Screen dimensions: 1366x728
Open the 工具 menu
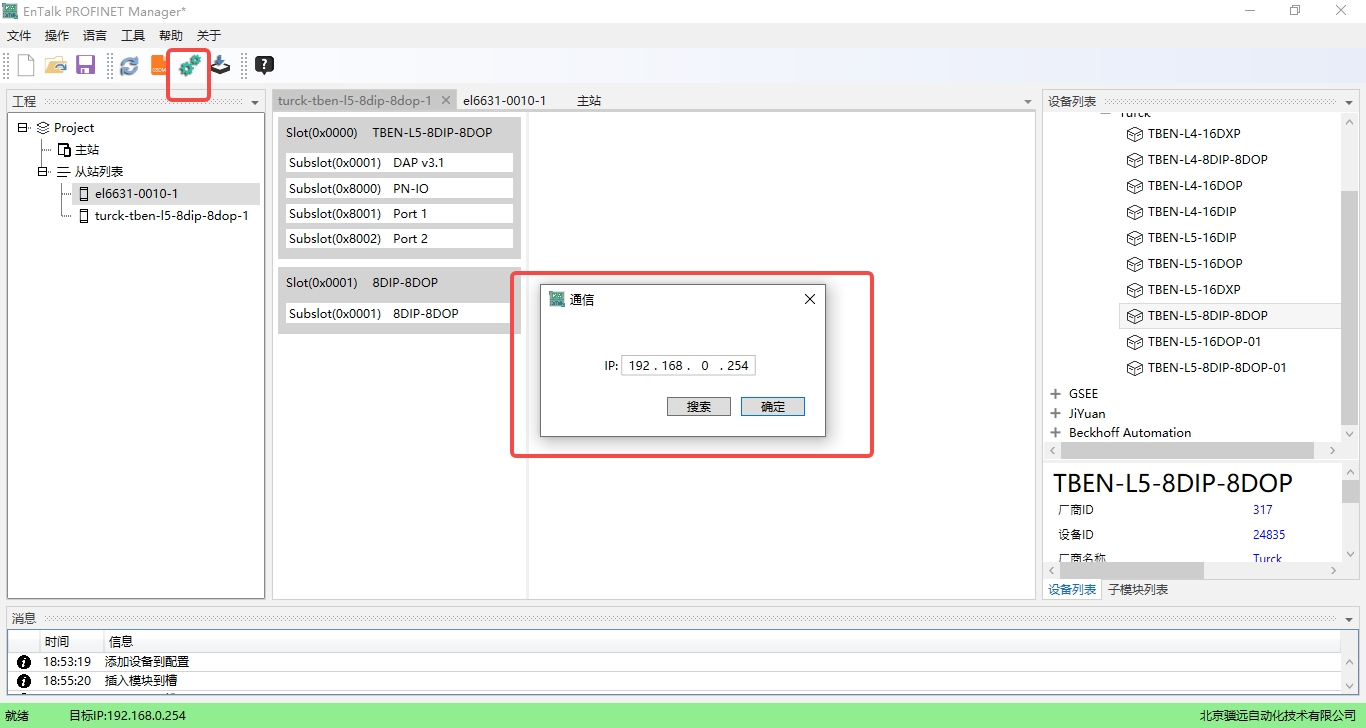coord(133,36)
